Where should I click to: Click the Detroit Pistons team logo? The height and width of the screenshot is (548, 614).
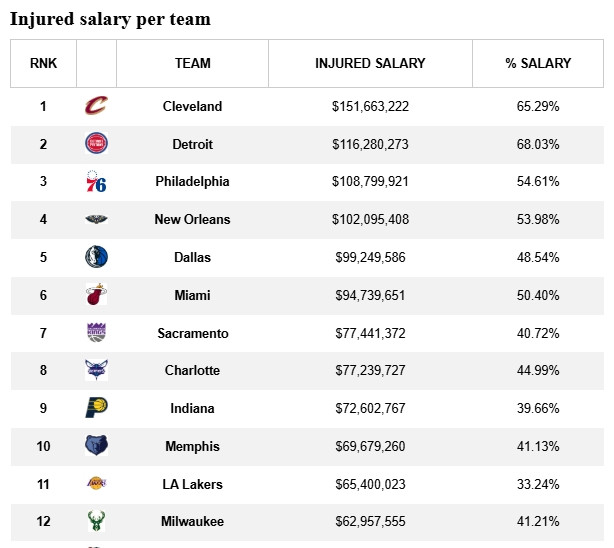click(96, 144)
